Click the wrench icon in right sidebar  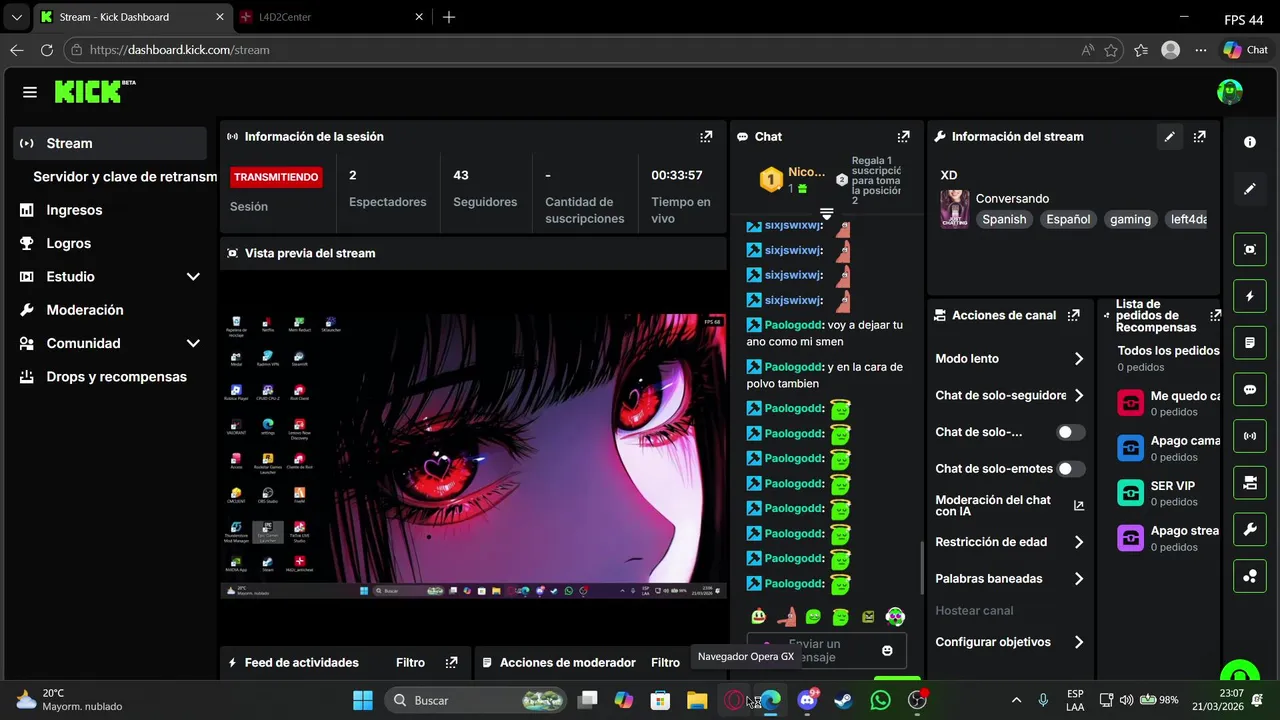tap(1250, 529)
